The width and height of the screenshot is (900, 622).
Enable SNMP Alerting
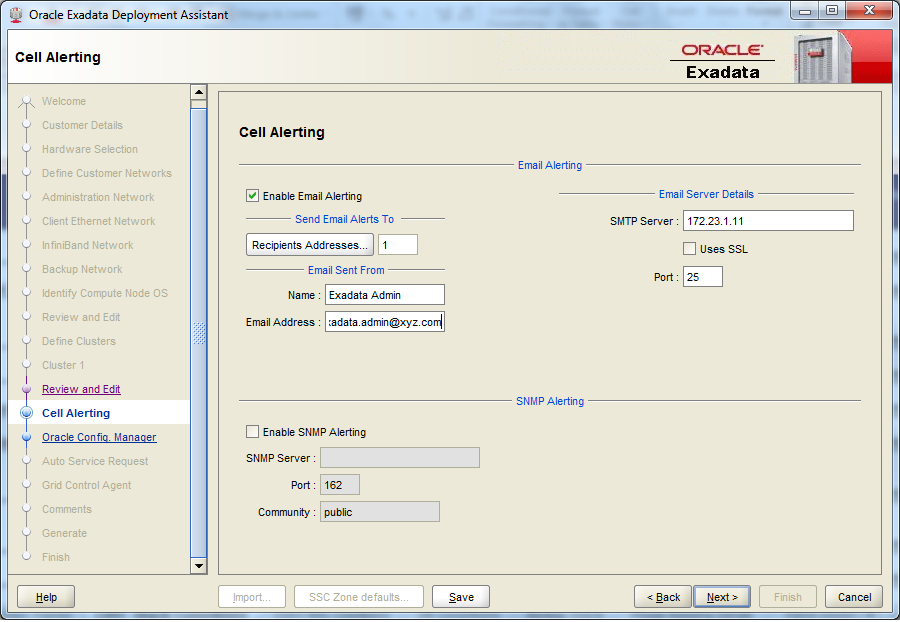252,432
